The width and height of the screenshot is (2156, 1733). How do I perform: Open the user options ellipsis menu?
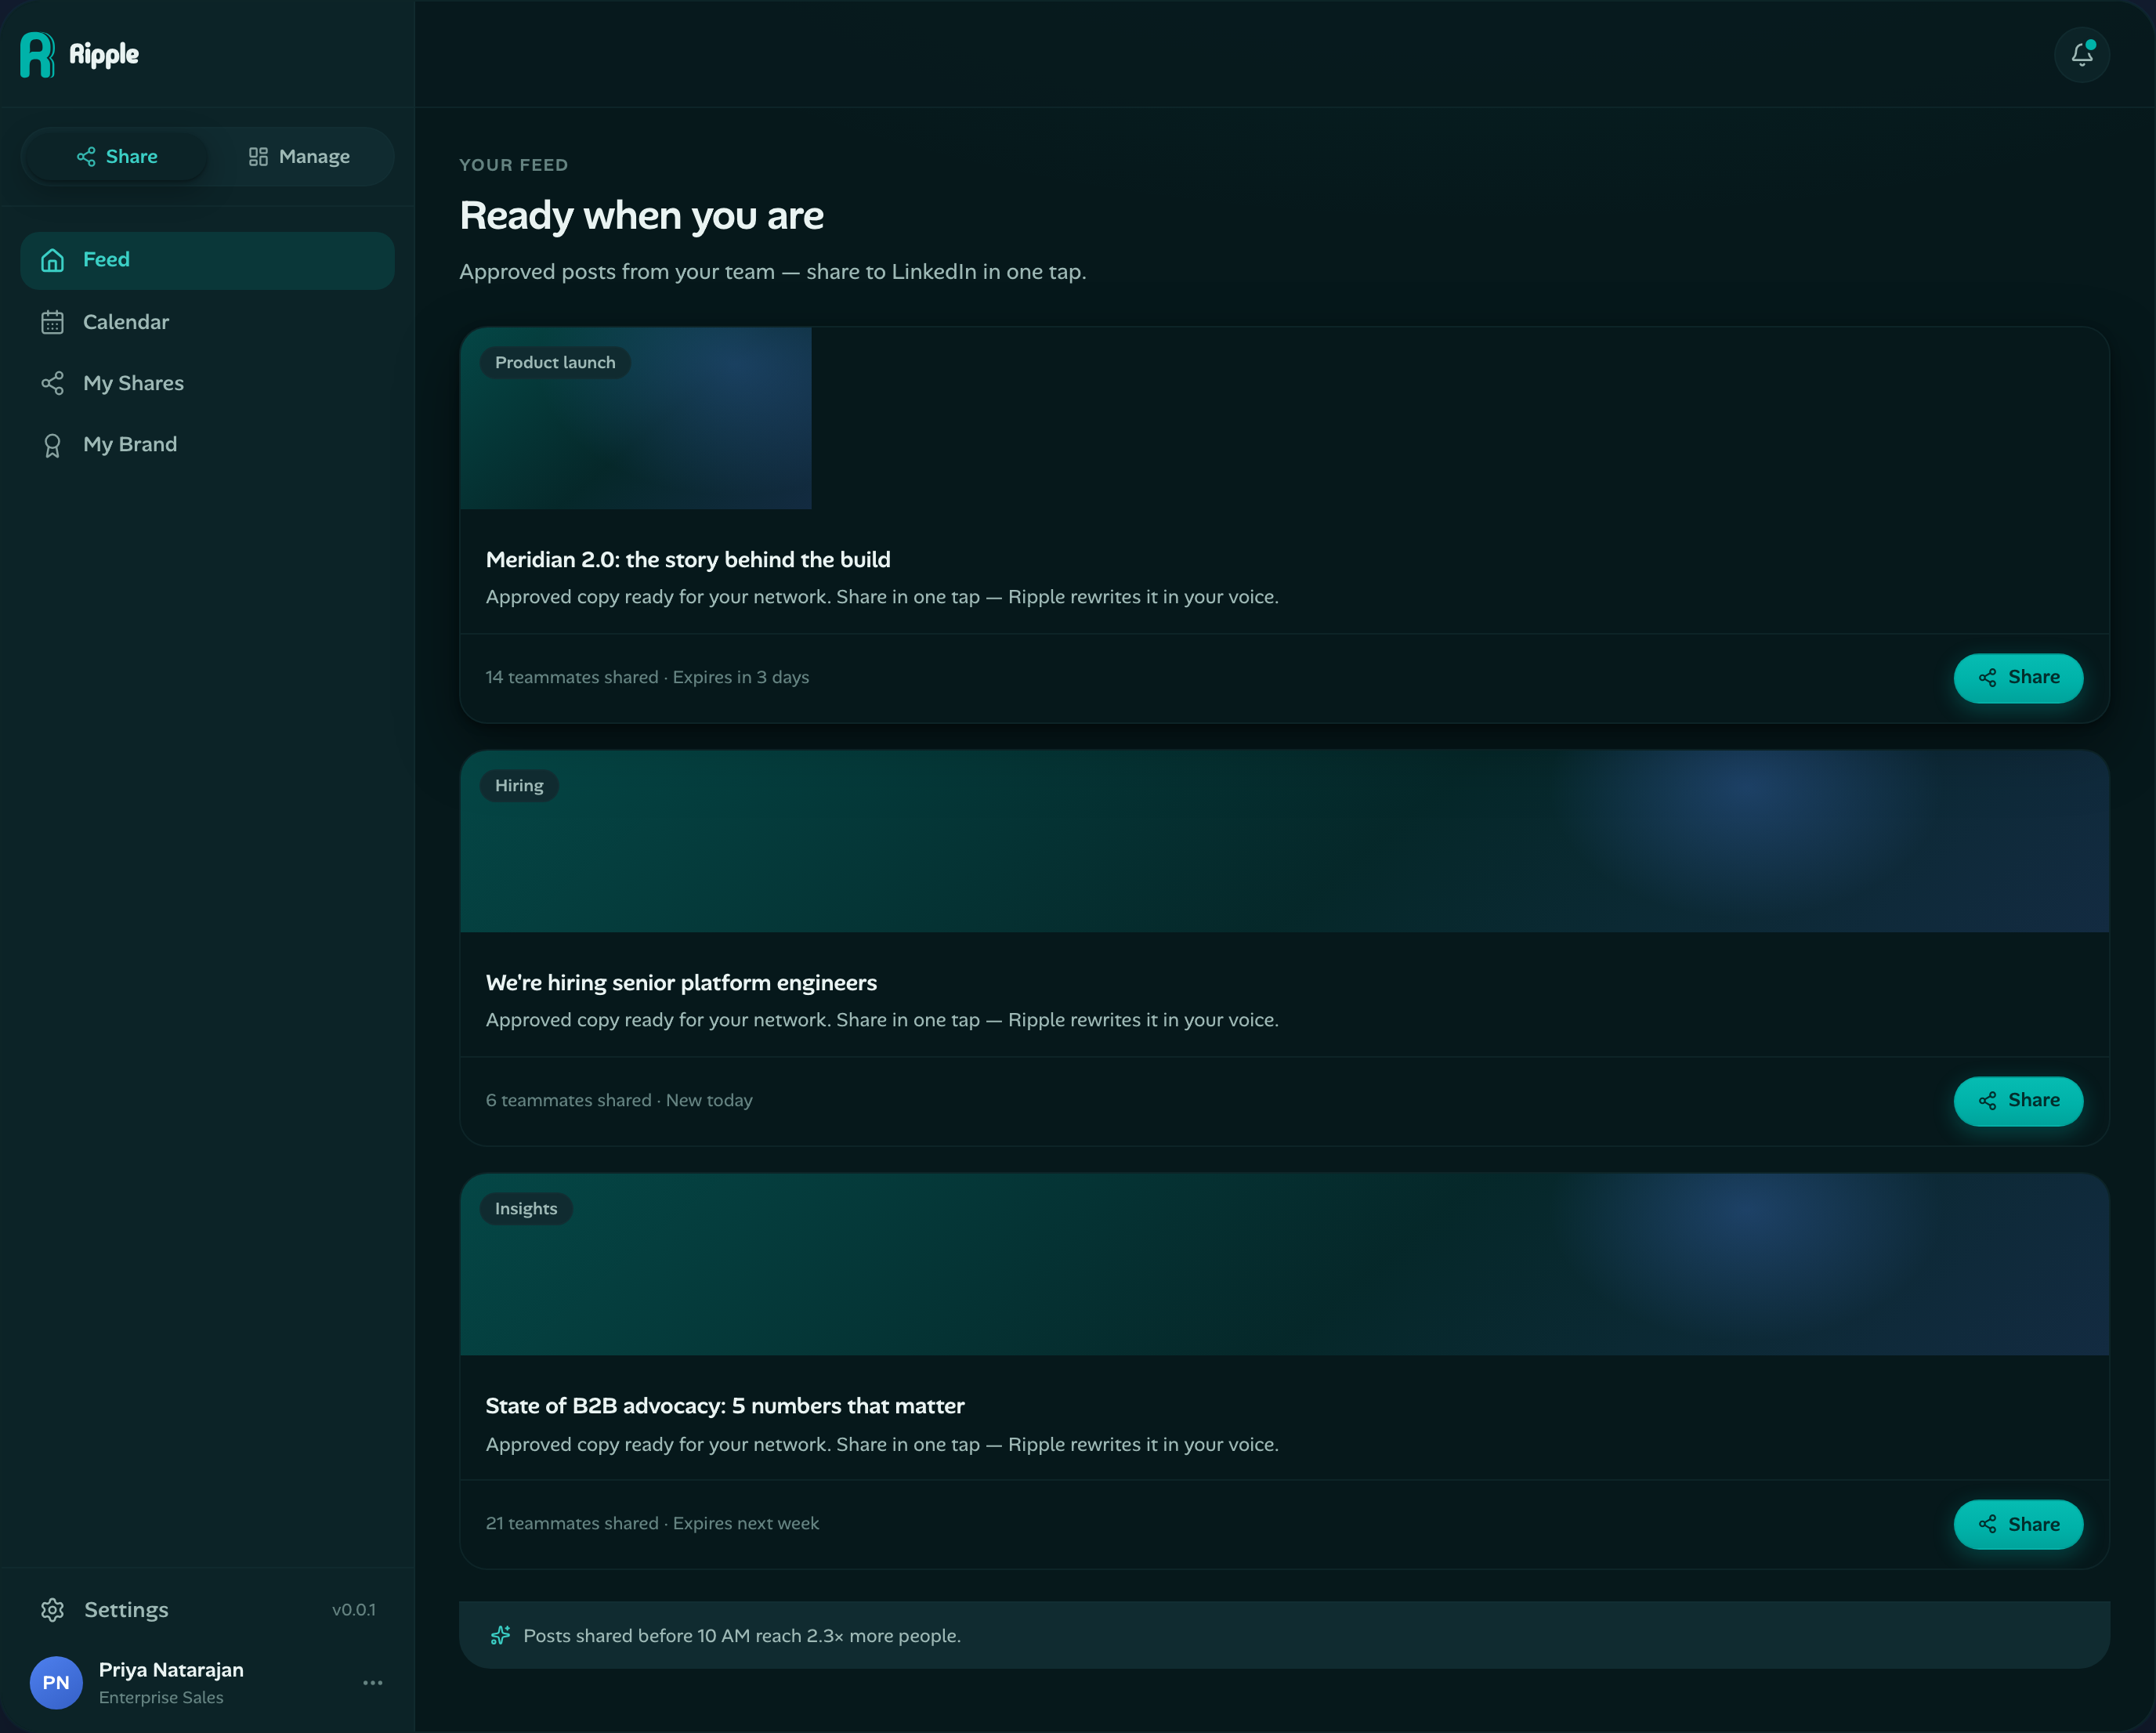pyautogui.click(x=372, y=1683)
